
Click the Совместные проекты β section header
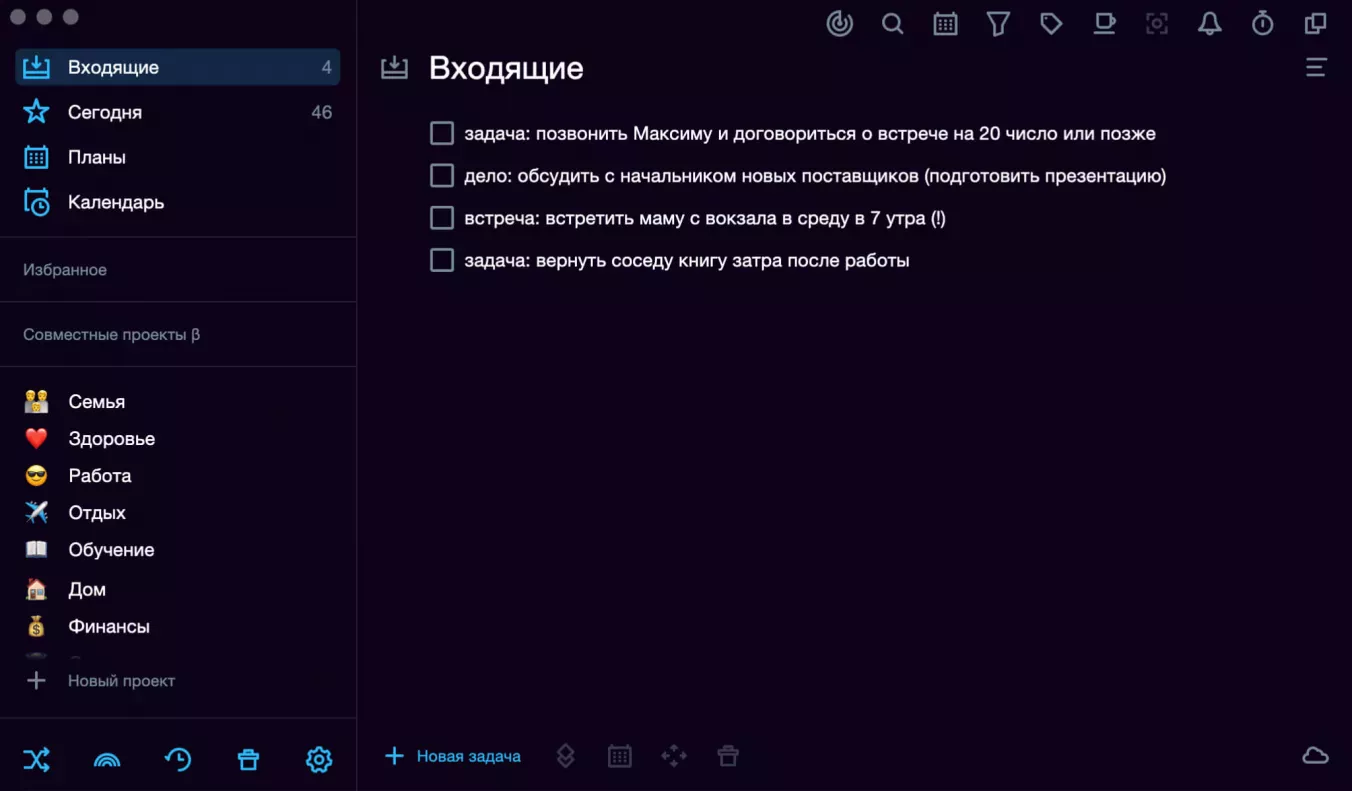pos(112,335)
